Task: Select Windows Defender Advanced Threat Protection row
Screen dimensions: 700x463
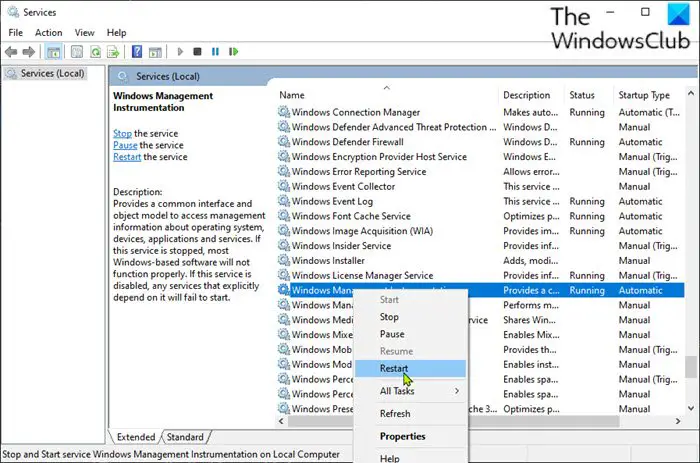Action: pos(480,127)
